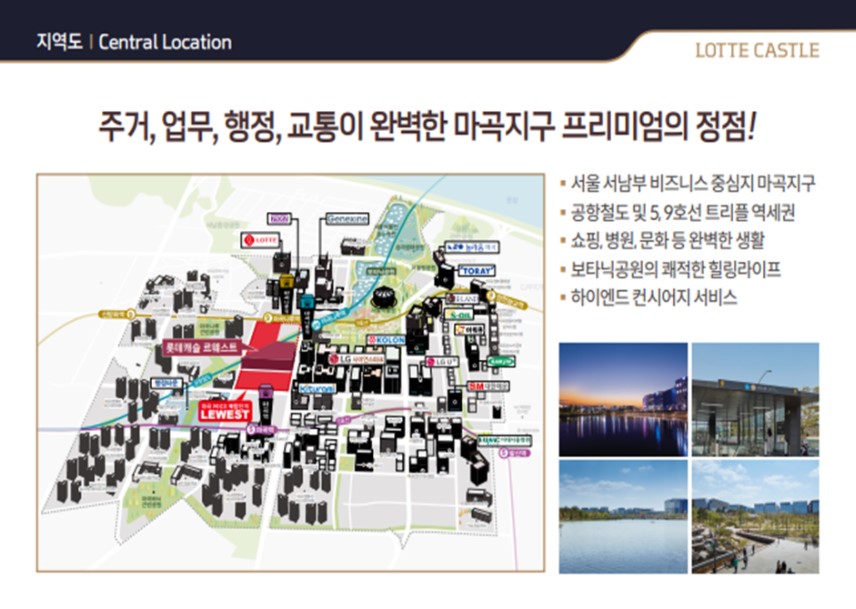Image resolution: width=856 pixels, height=609 pixels.
Task: Click the round dome building in Botanic Park
Action: click(384, 297)
